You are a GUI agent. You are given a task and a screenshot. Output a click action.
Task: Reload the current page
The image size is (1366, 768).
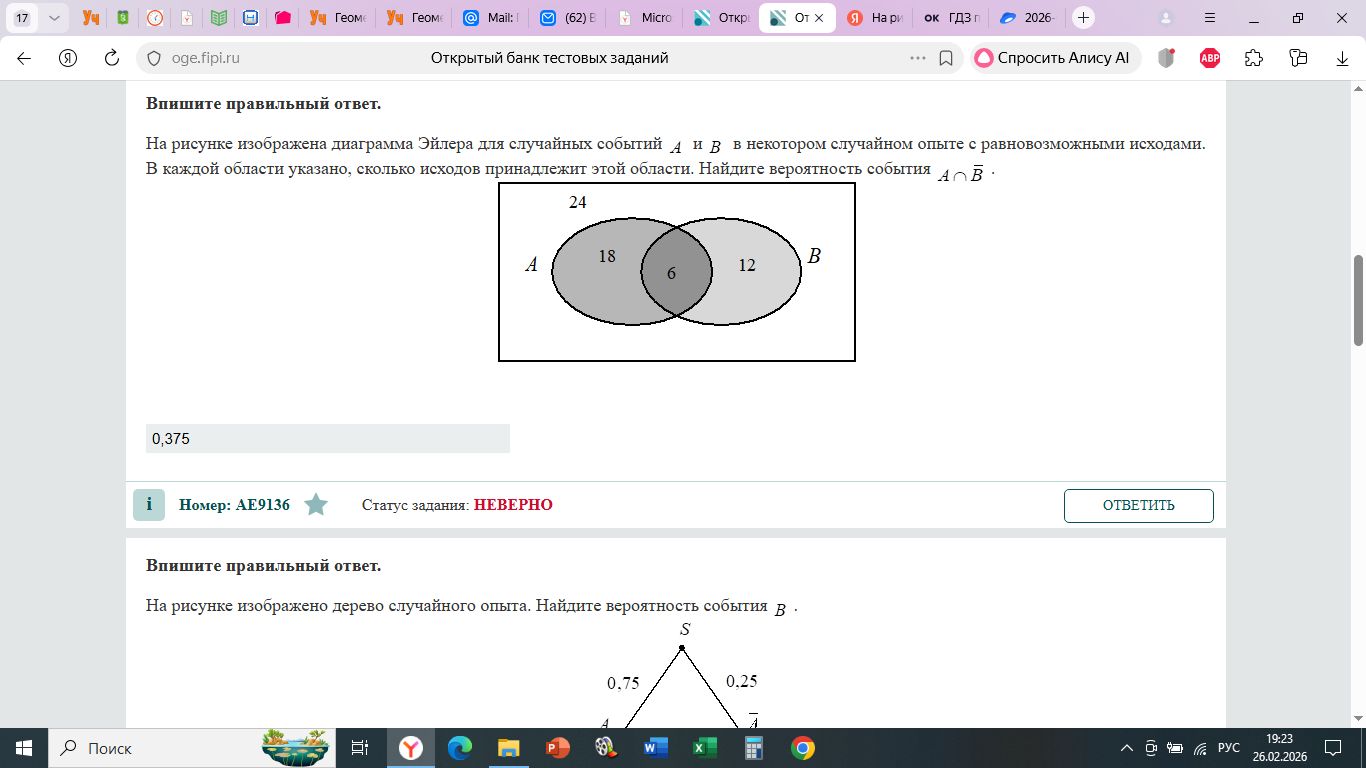[112, 58]
